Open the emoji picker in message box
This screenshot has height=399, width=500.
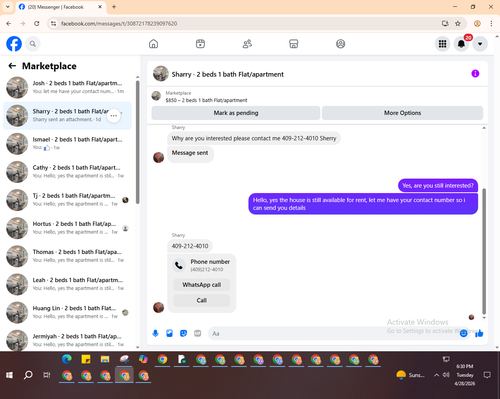click(463, 333)
